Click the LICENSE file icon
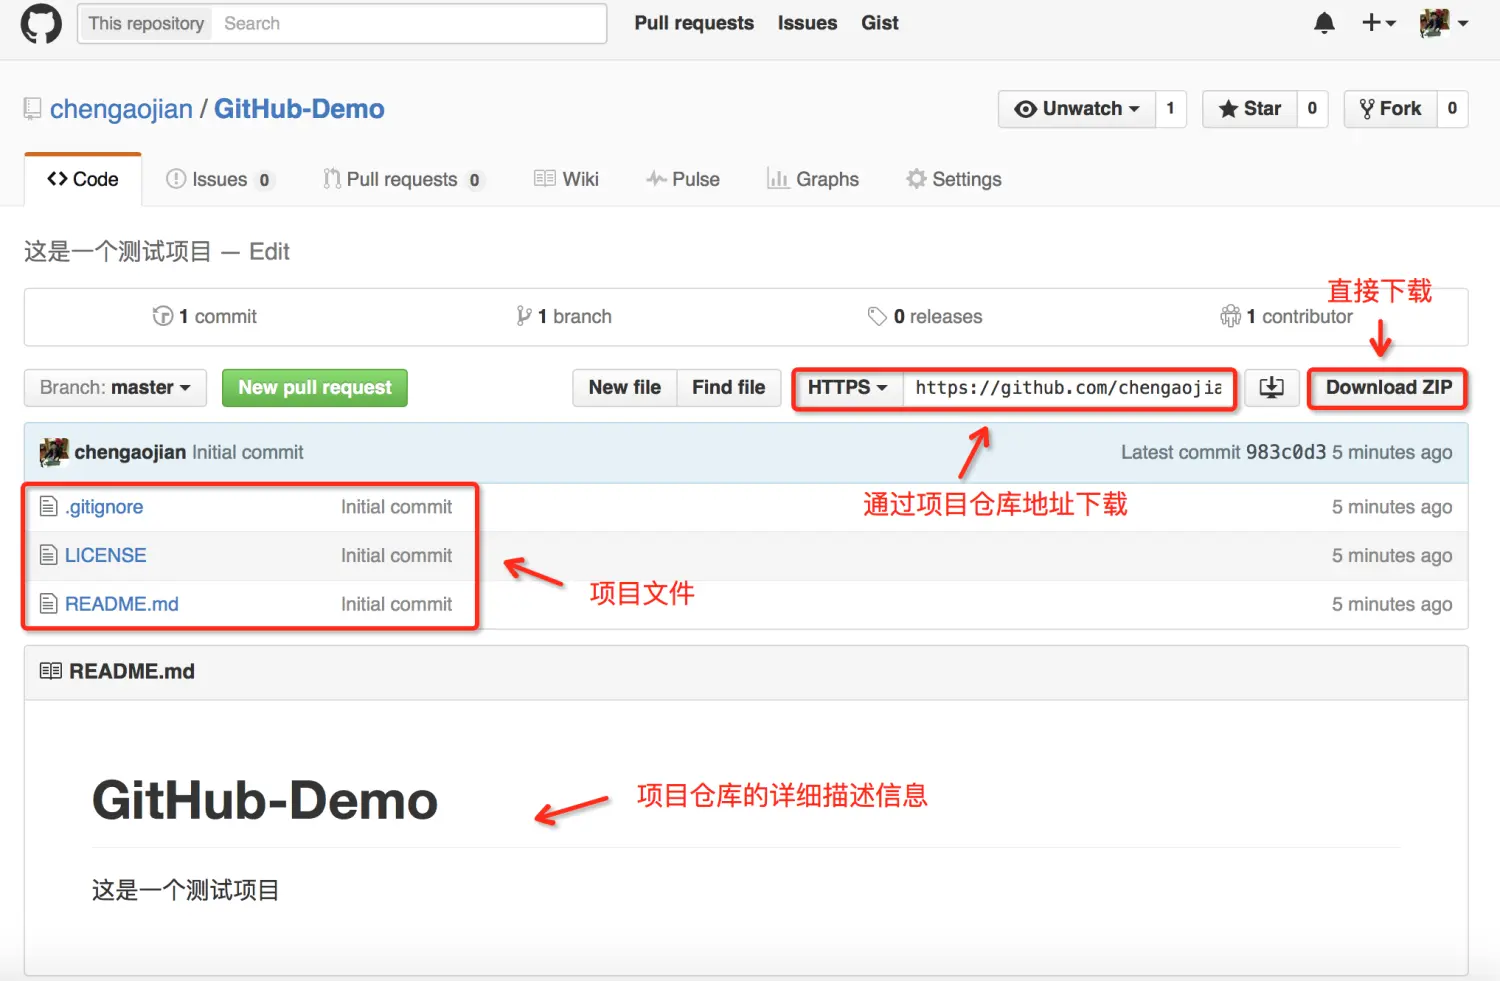Viewport: 1500px width, 981px height. click(x=48, y=555)
